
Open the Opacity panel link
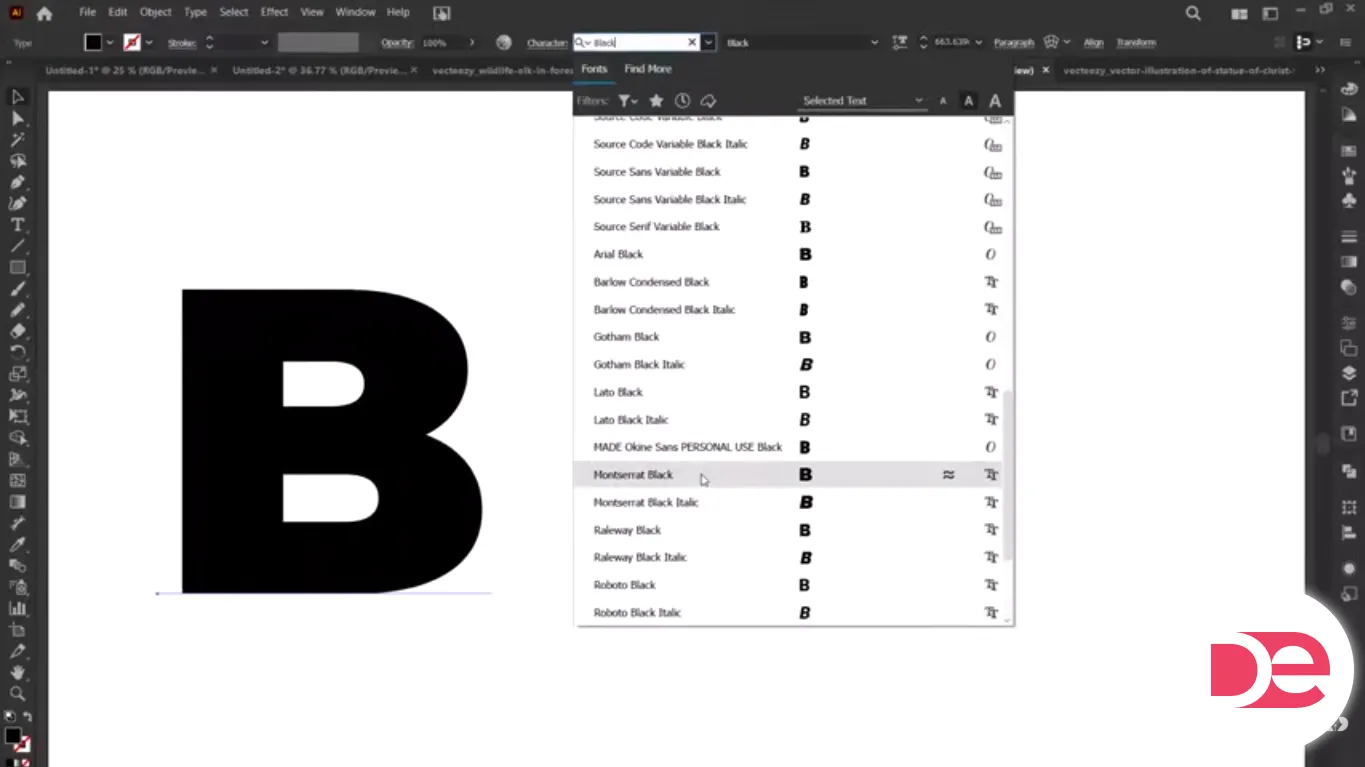398,43
